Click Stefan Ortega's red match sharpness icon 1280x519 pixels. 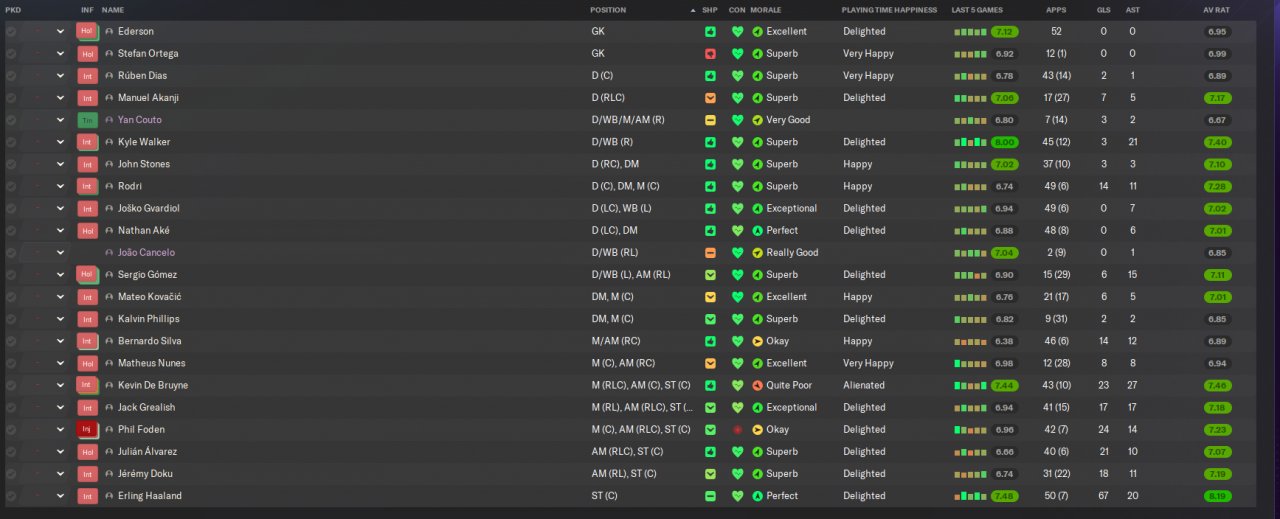point(710,53)
